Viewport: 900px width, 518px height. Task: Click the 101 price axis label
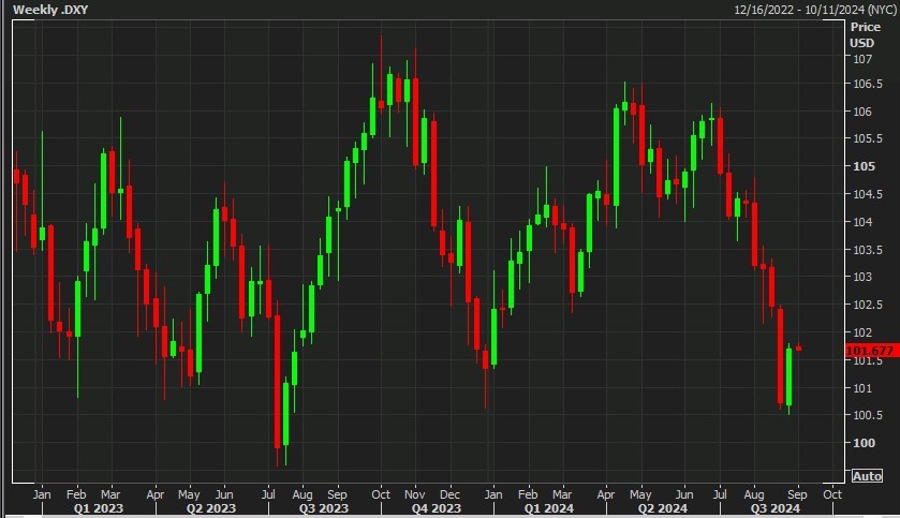coord(862,388)
